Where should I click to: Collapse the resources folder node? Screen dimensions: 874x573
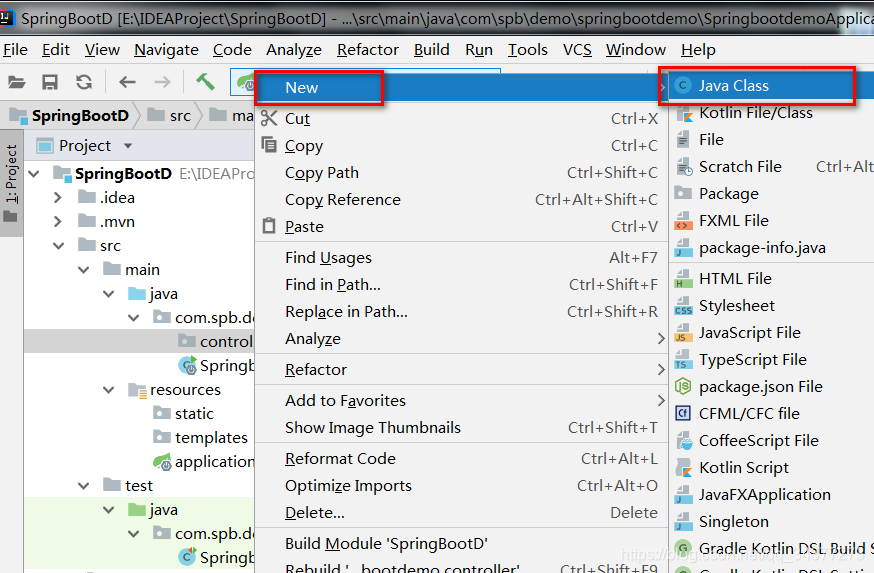(109, 390)
